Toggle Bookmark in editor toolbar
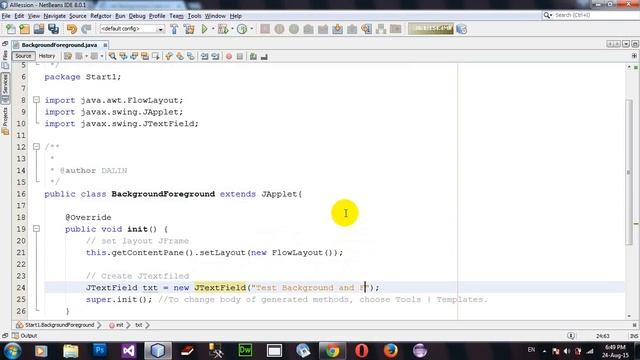640x360 pixels. tap(191, 56)
